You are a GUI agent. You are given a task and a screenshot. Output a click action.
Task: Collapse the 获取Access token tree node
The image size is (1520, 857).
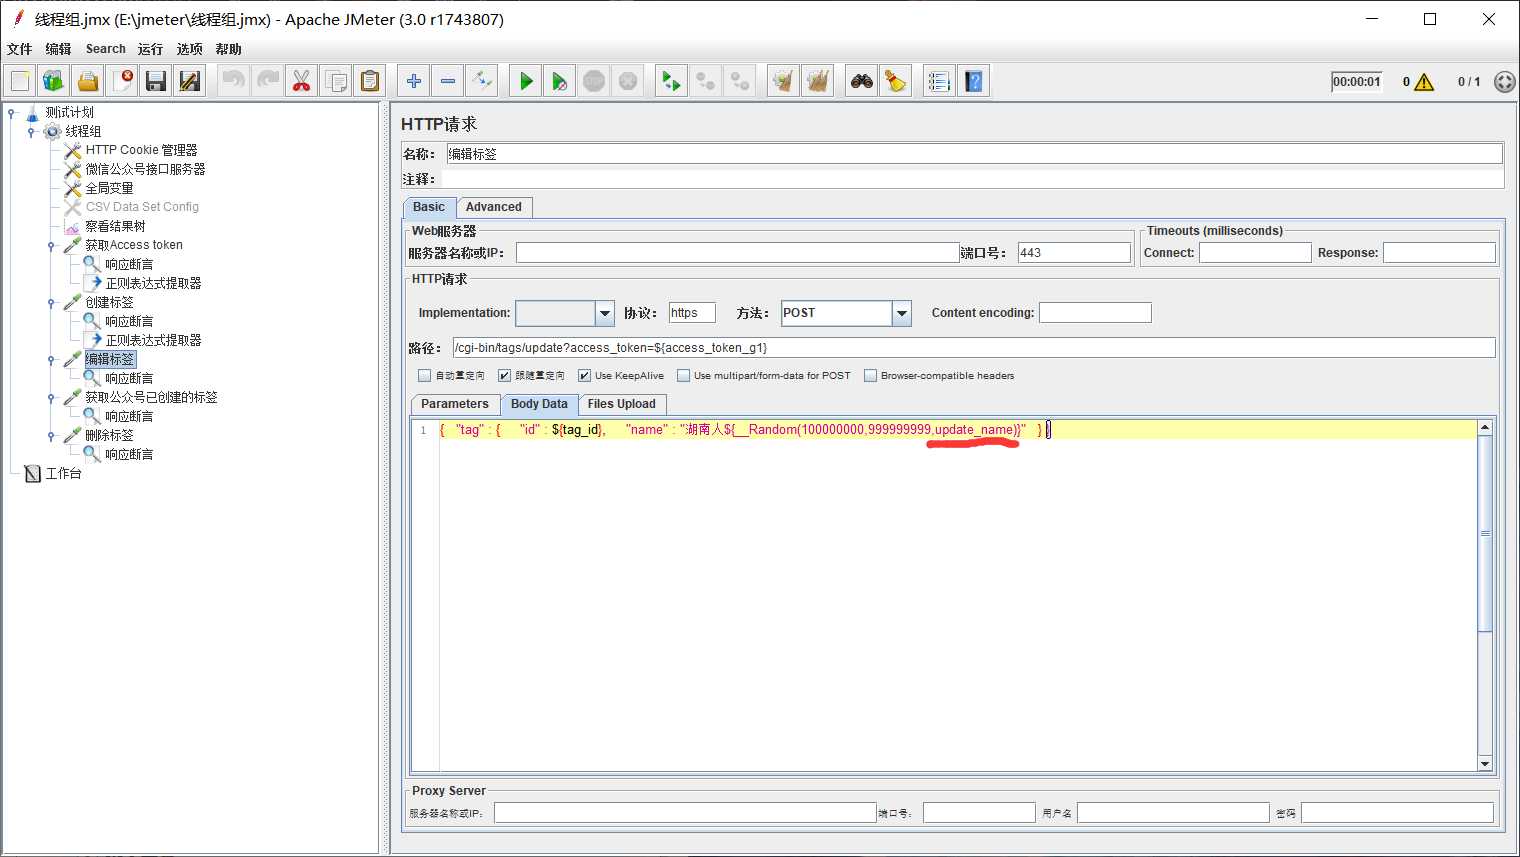pos(51,246)
